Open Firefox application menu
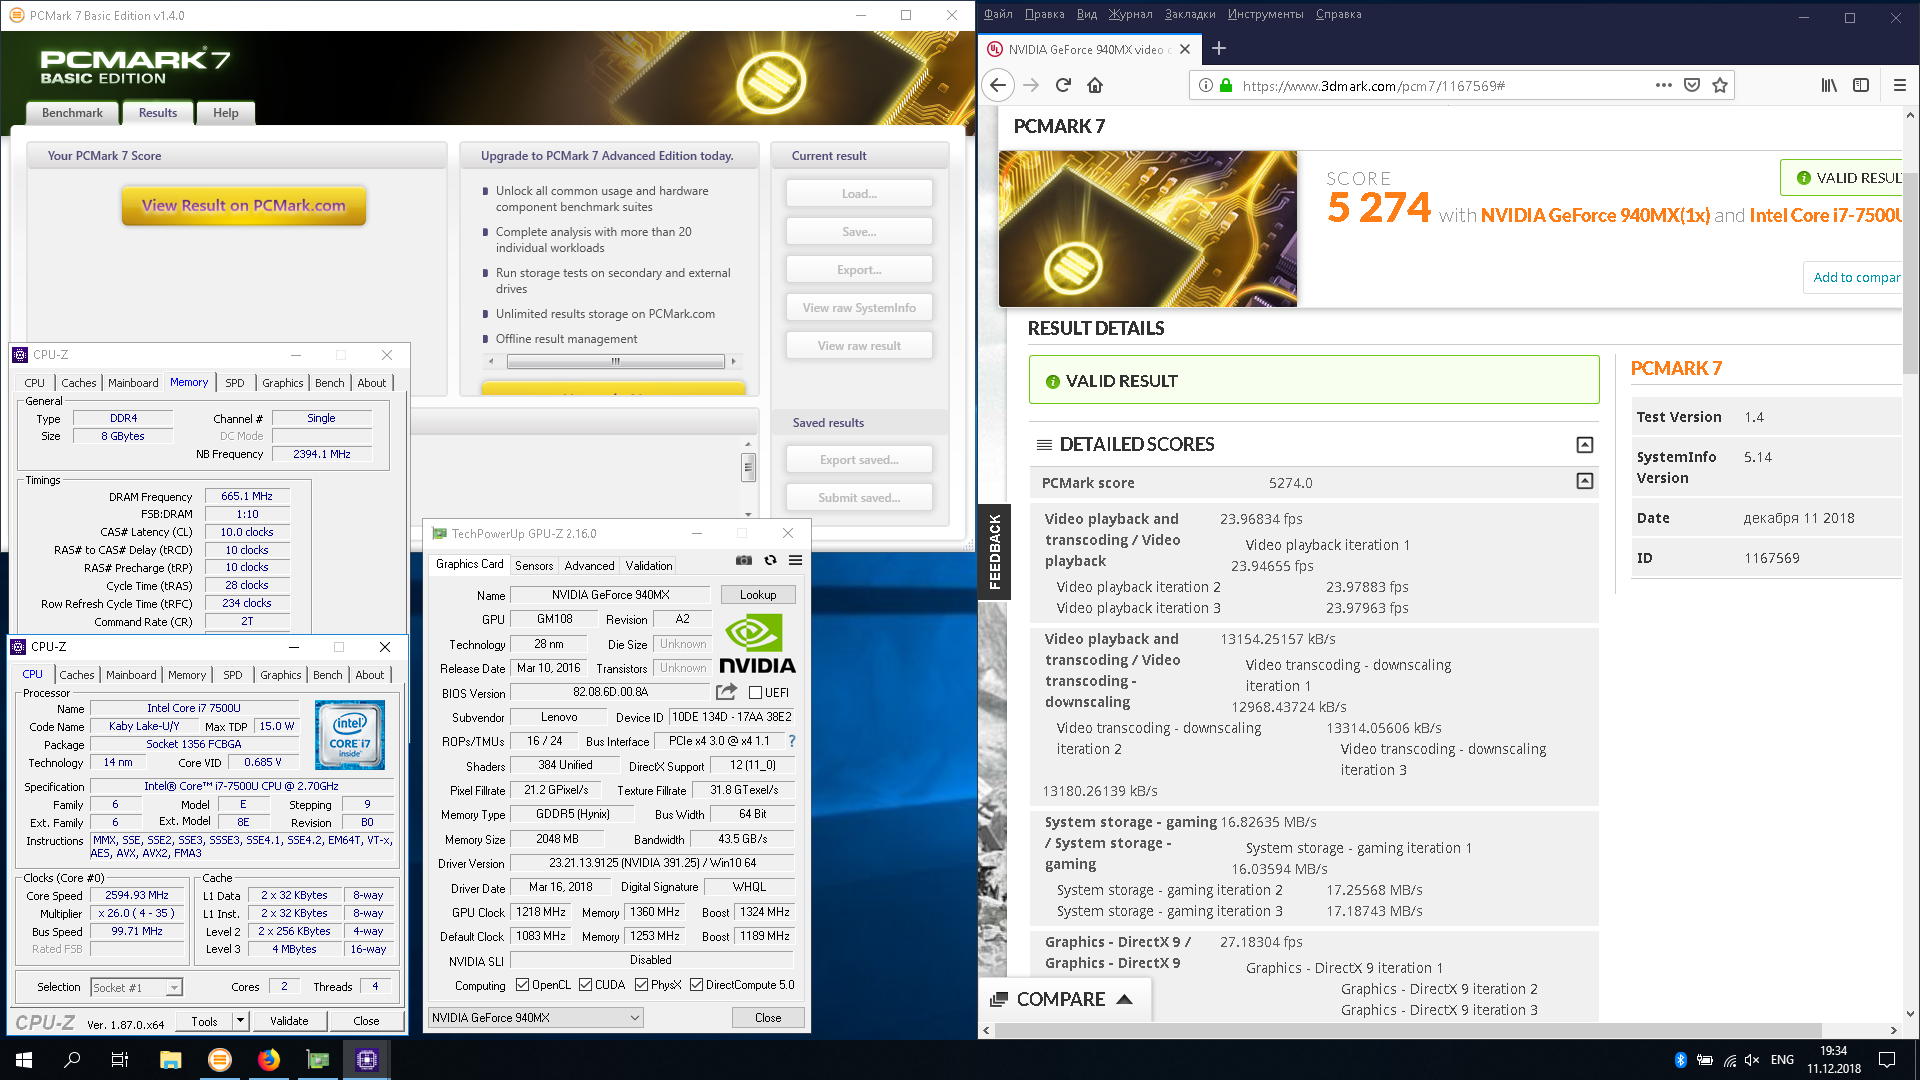This screenshot has width=1920, height=1080. point(1899,85)
